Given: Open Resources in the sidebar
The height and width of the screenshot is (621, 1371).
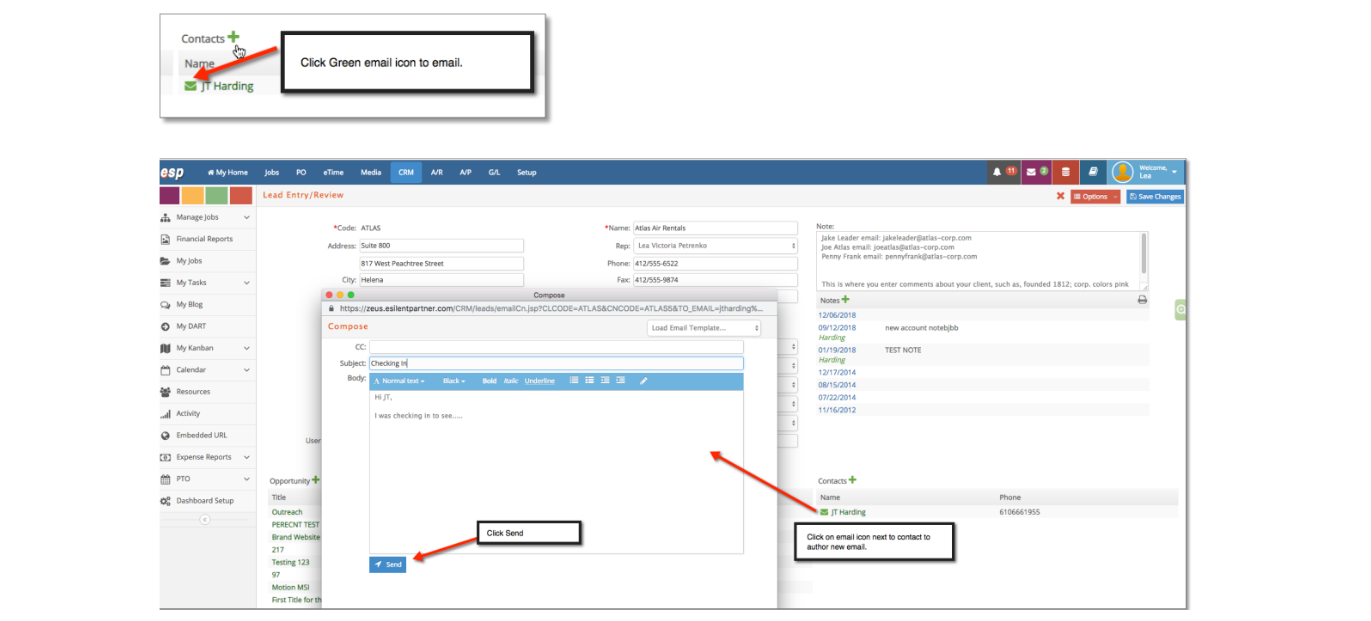Looking at the screenshot, I should pyautogui.click(x=193, y=392).
